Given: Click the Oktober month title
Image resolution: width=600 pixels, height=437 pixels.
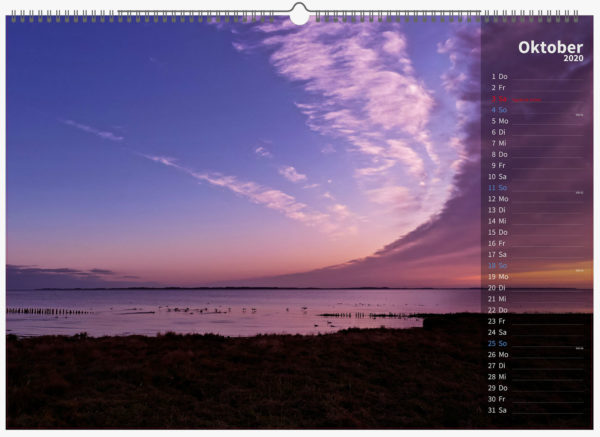Looking at the screenshot, I should point(550,47).
